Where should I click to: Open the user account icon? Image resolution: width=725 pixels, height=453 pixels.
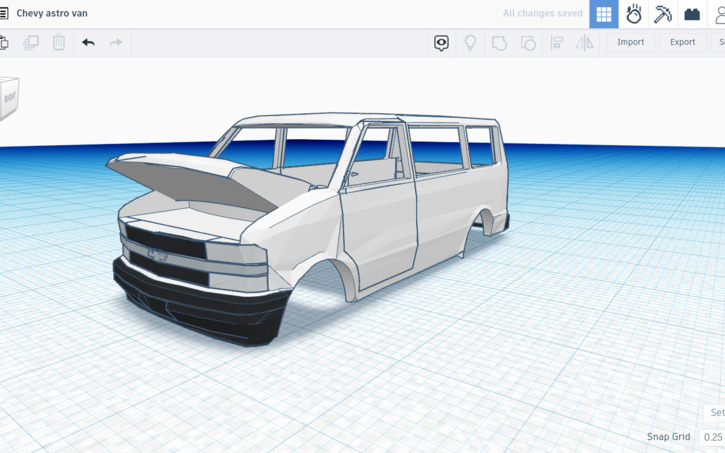coord(719,14)
